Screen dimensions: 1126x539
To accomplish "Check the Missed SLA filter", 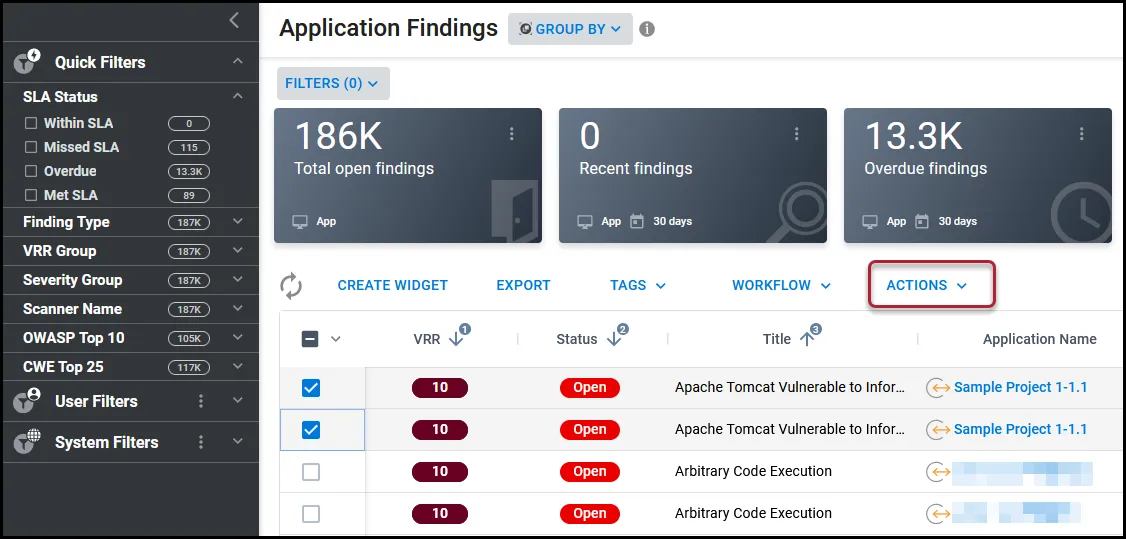I will coord(31,147).
